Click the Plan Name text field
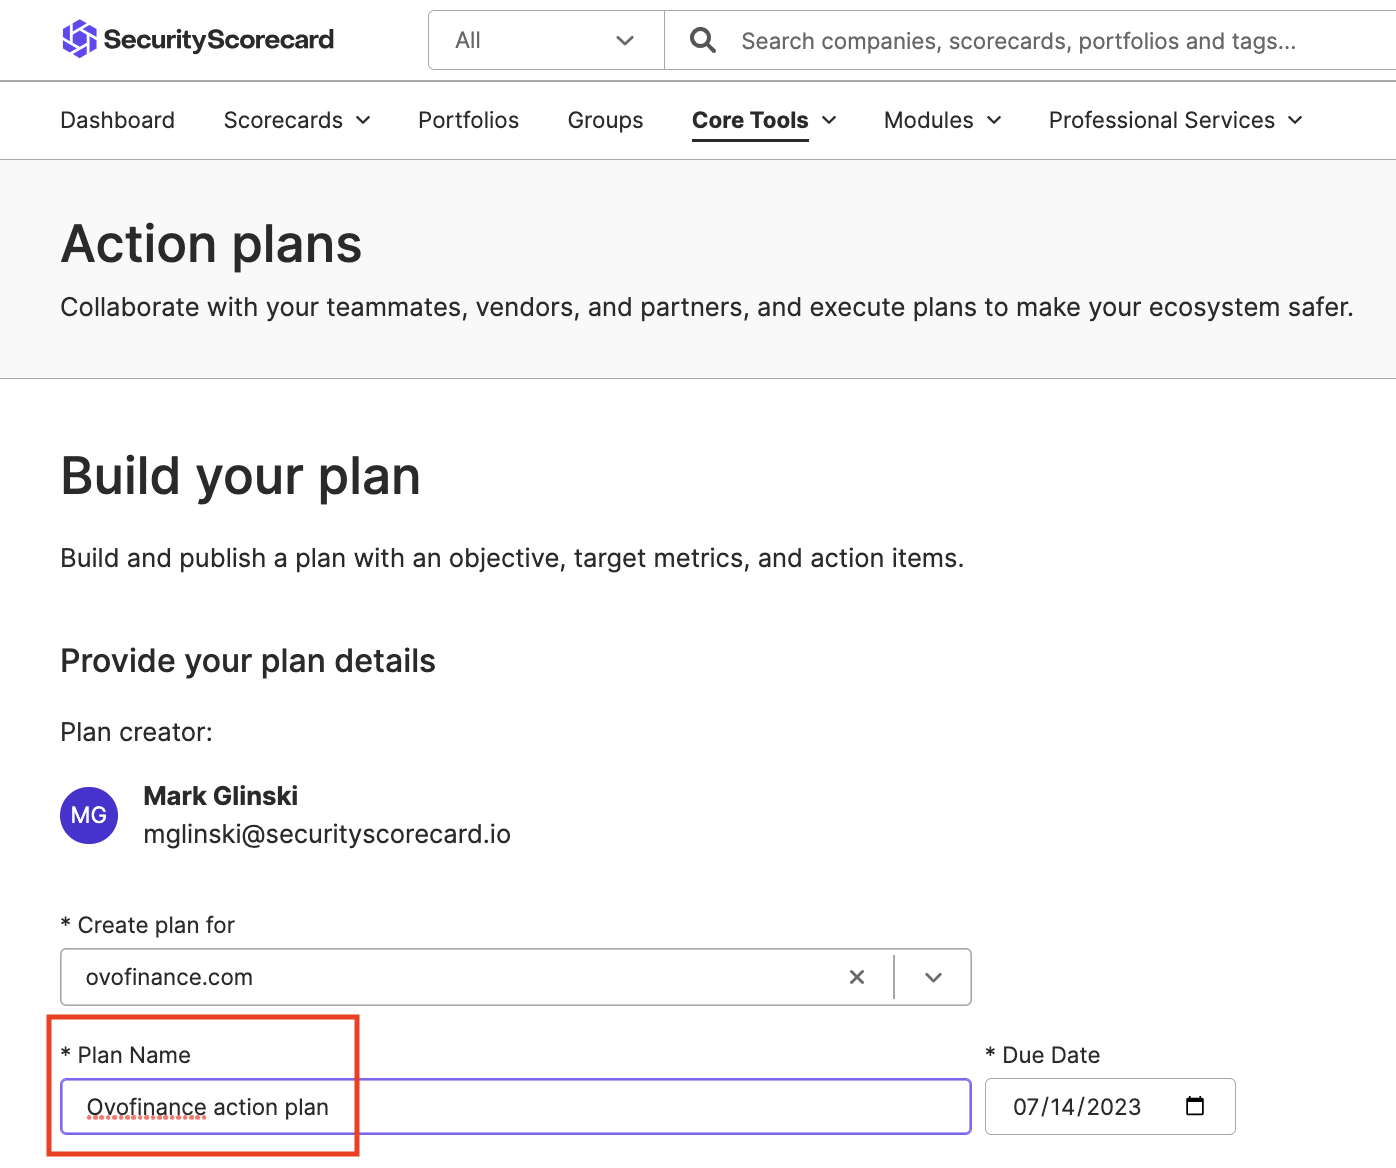This screenshot has height=1168, width=1396. point(516,1106)
